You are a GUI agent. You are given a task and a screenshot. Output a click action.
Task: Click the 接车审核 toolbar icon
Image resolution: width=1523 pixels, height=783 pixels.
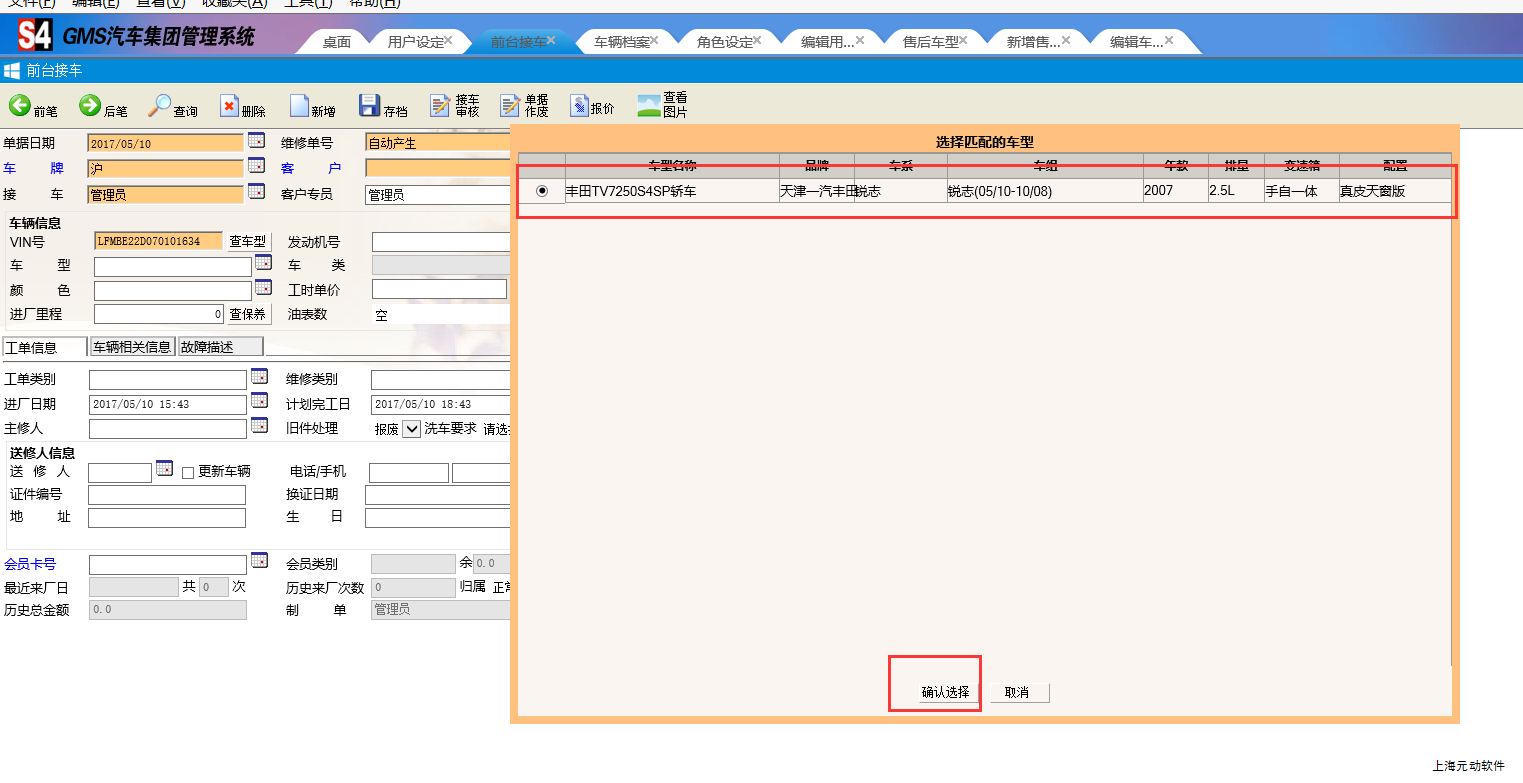coord(441,106)
